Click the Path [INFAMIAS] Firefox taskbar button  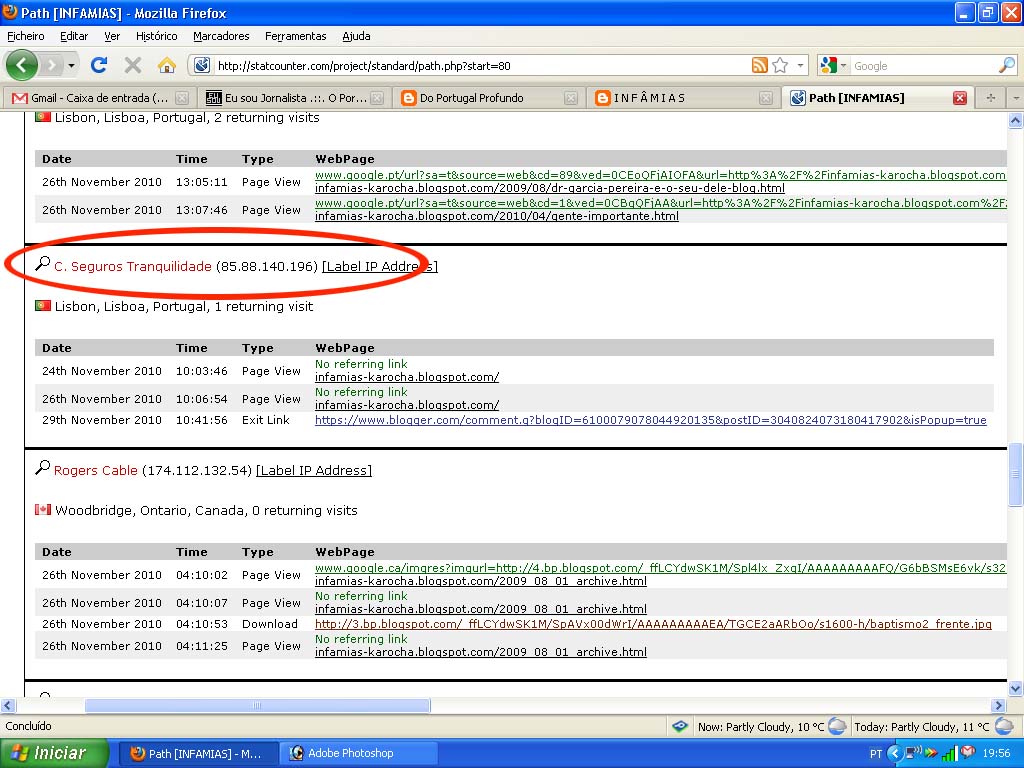(x=199, y=753)
